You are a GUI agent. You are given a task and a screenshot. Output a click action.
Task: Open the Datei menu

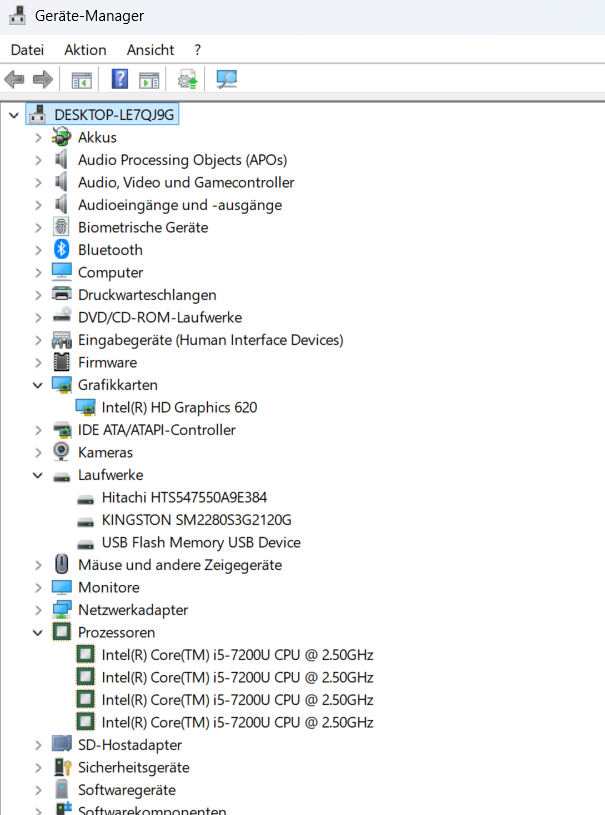tap(27, 50)
